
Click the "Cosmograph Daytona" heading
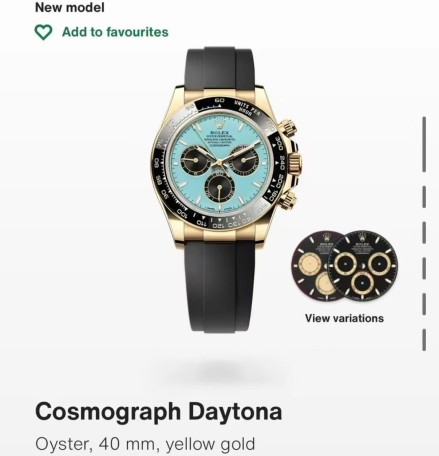coord(159,411)
